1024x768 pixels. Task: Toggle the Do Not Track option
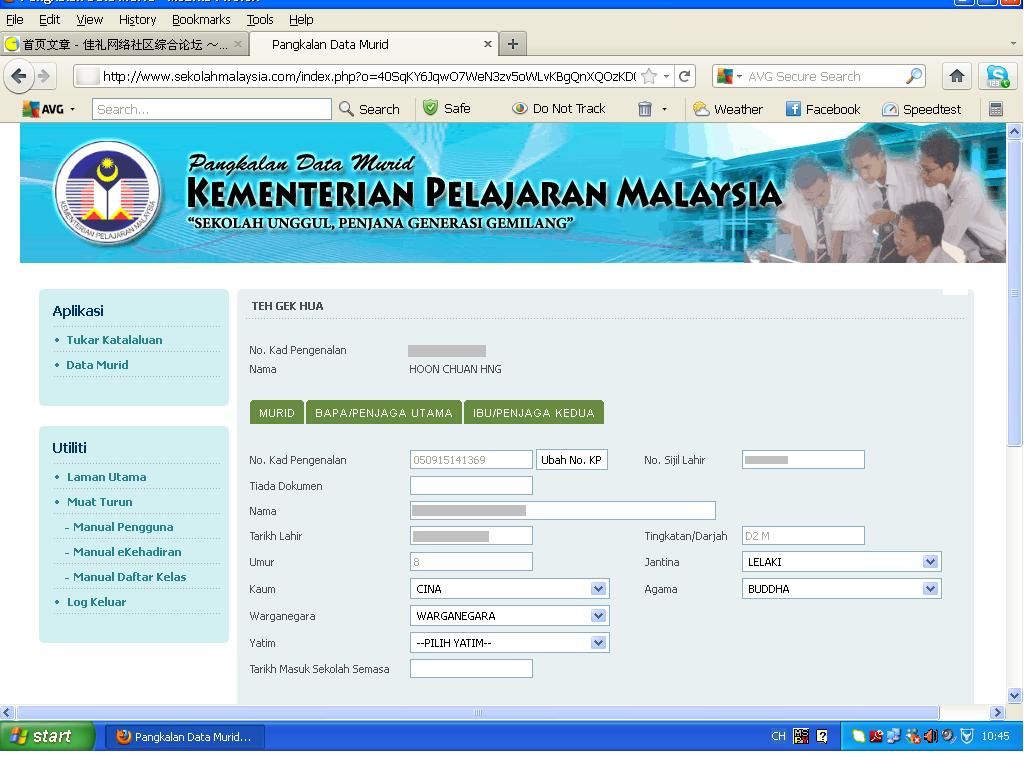coord(558,109)
